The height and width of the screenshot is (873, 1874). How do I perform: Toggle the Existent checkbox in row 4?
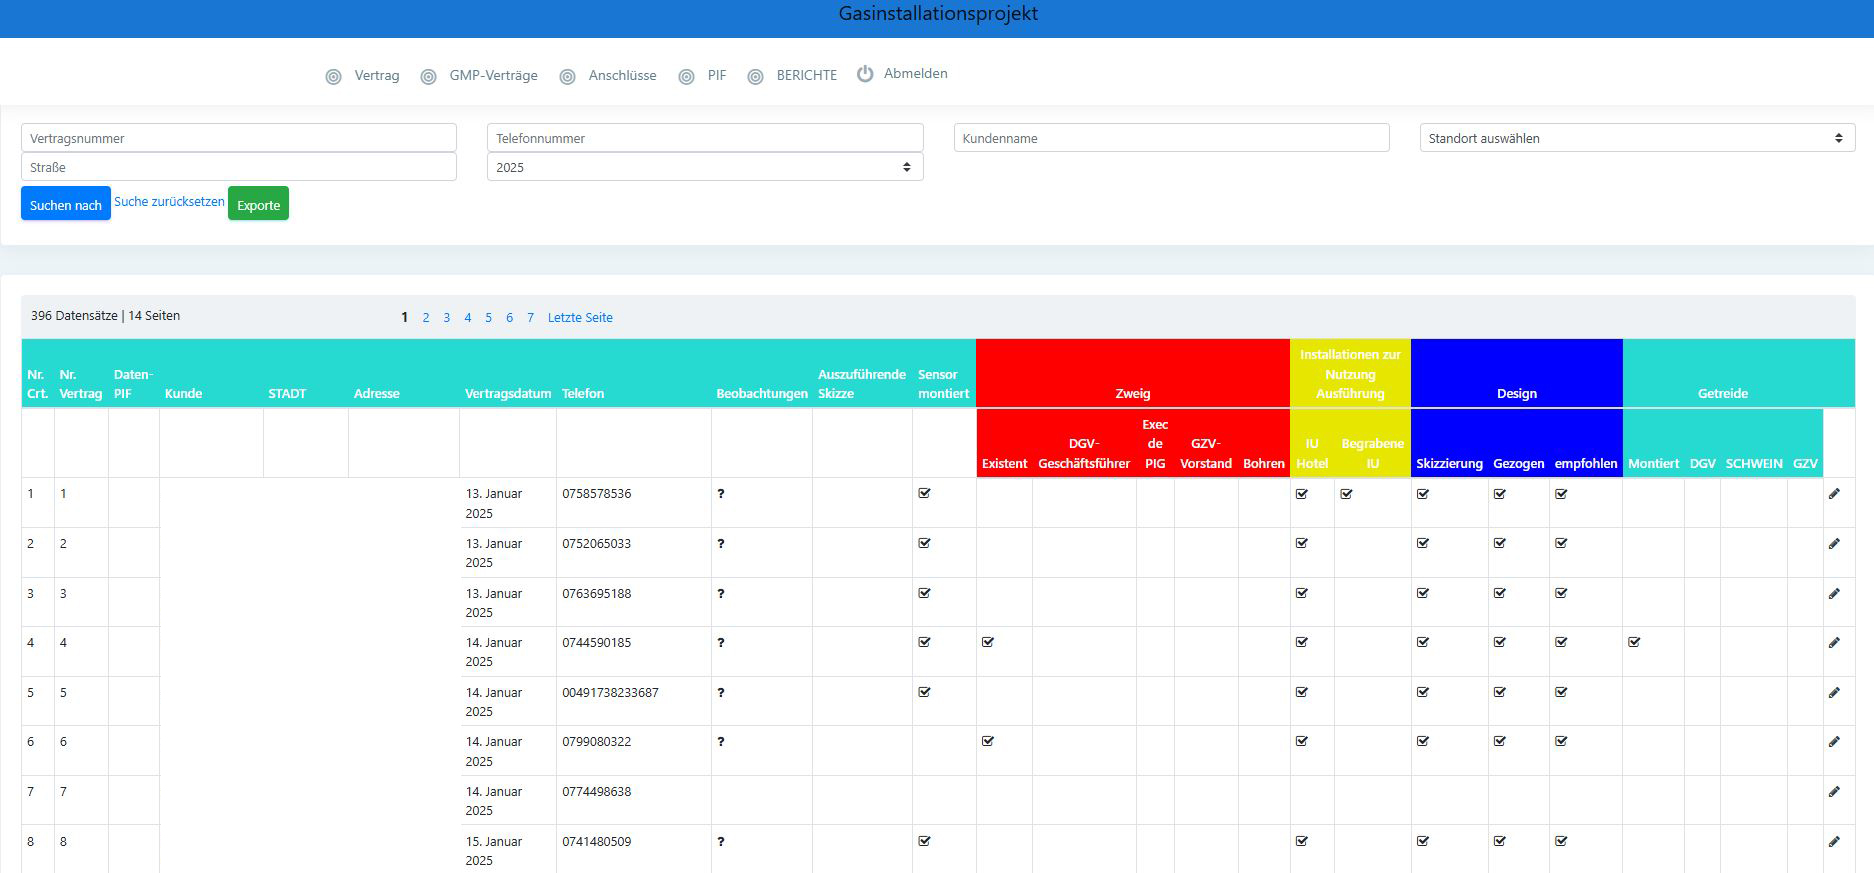988,643
